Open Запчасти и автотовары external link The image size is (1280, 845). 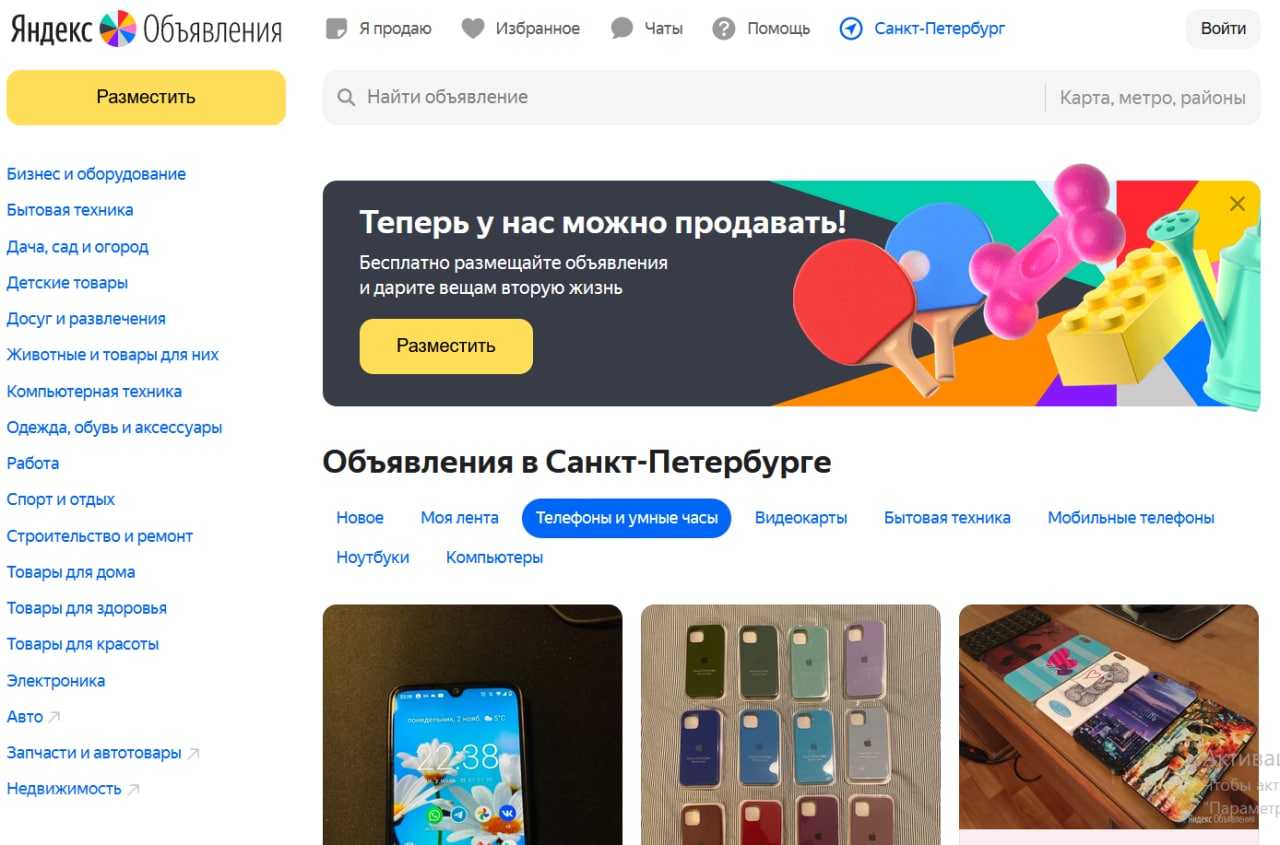[x=103, y=753]
